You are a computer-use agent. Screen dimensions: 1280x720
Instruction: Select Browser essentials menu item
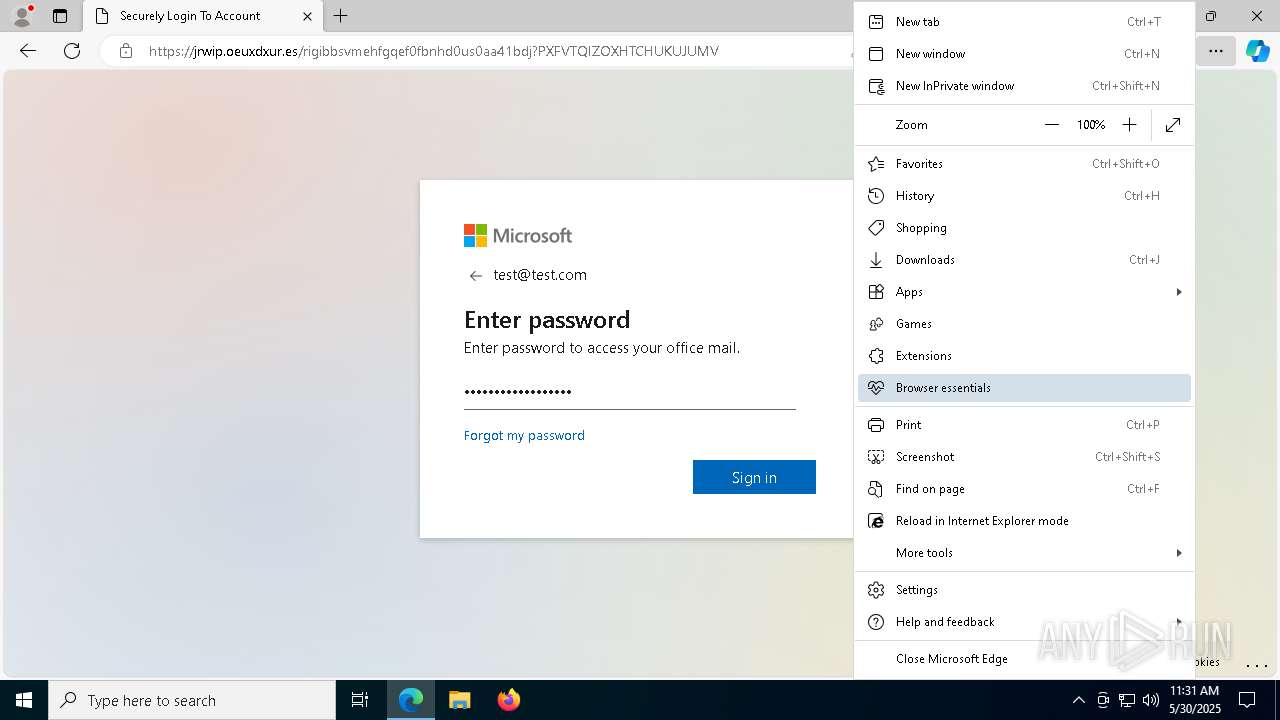pyautogui.click(x=1024, y=388)
